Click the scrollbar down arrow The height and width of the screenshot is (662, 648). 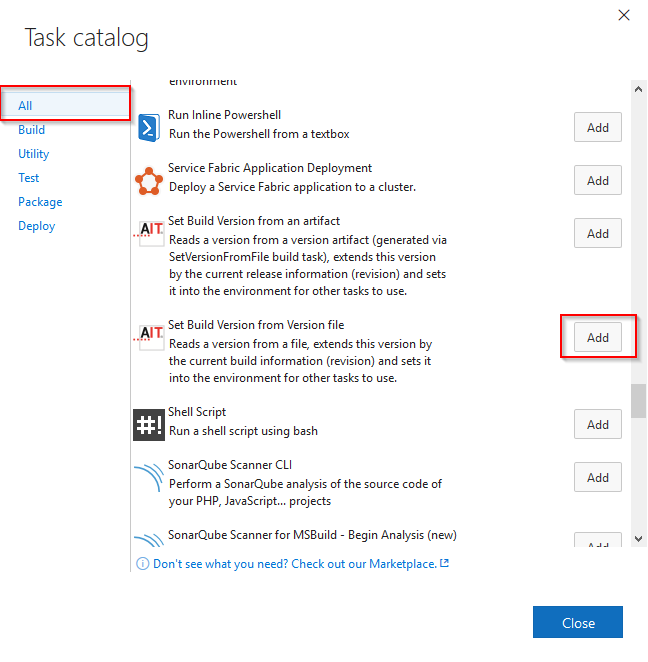click(638, 539)
